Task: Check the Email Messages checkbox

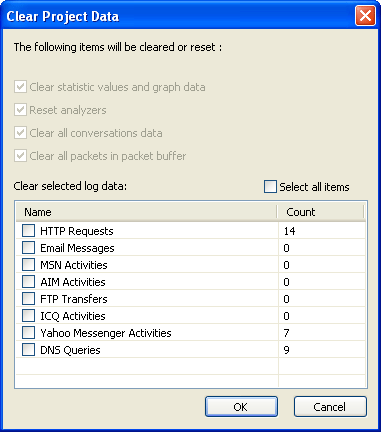Action: [28, 248]
